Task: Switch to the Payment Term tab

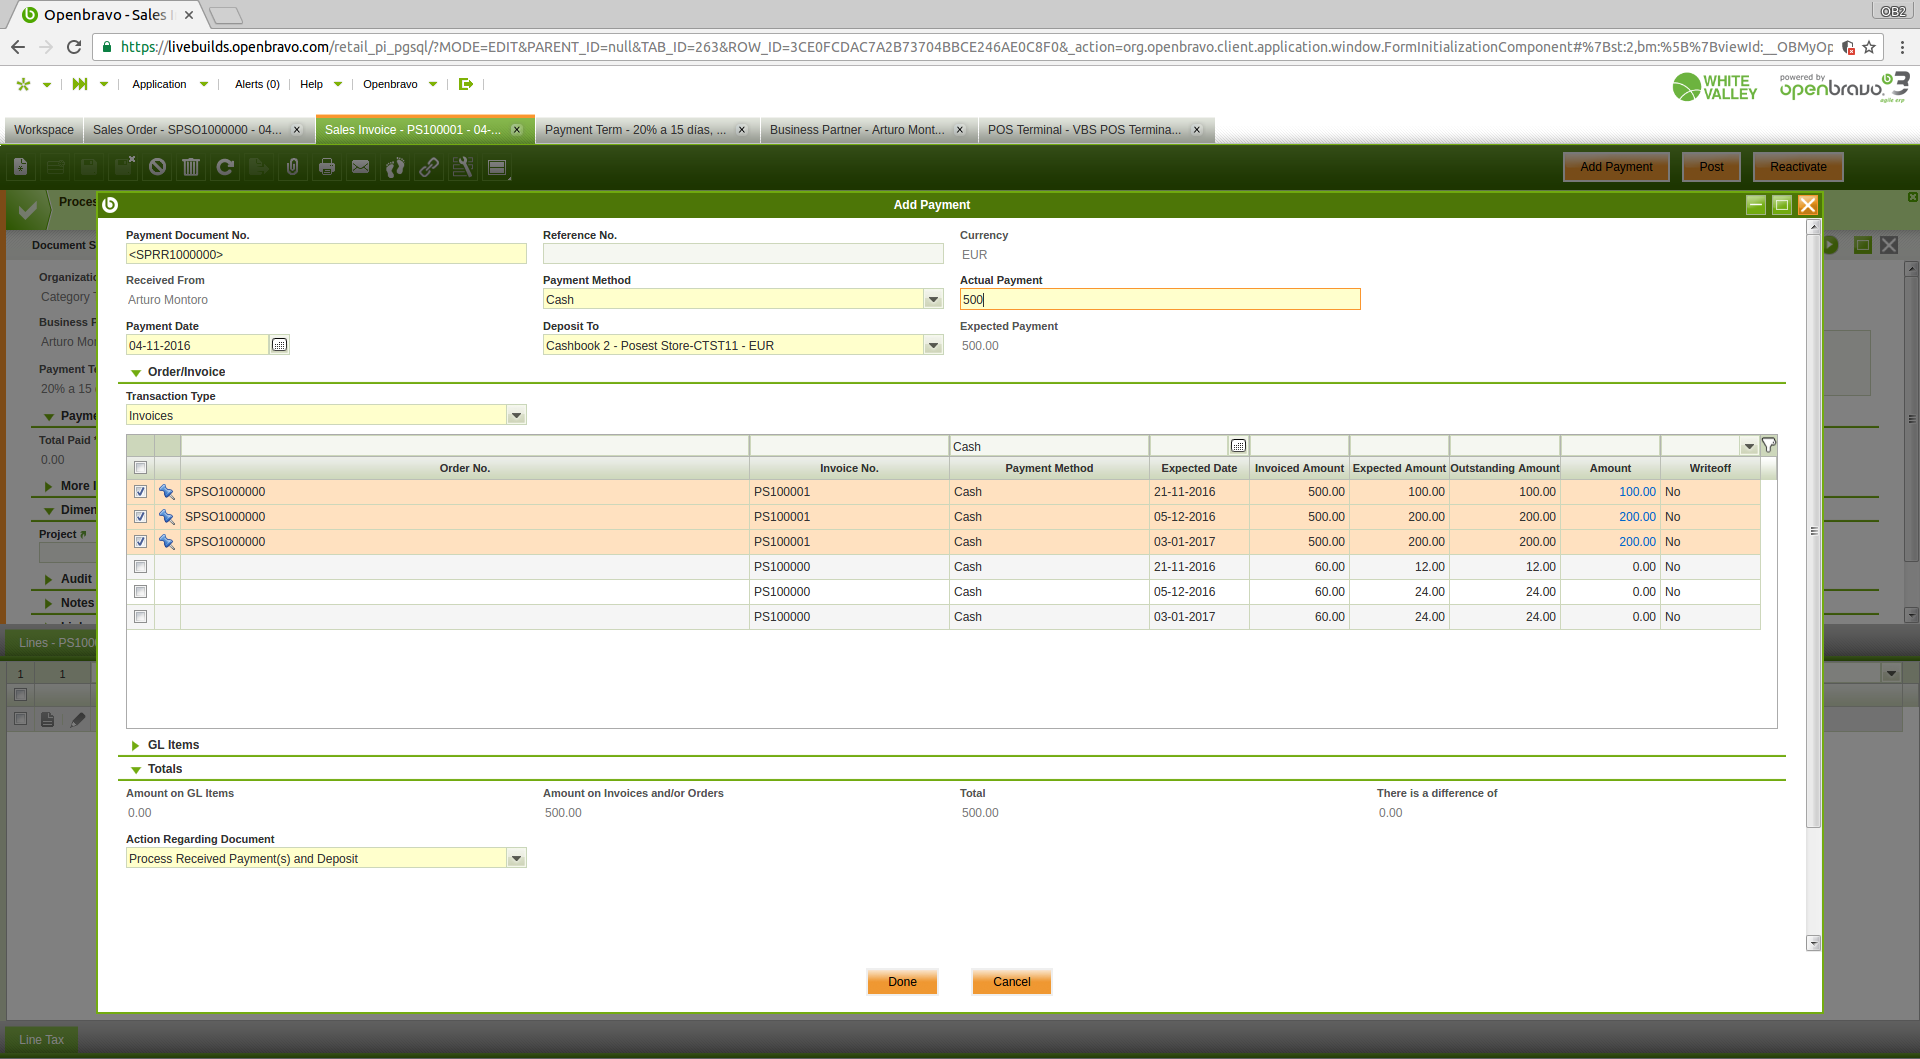Action: tap(636, 130)
